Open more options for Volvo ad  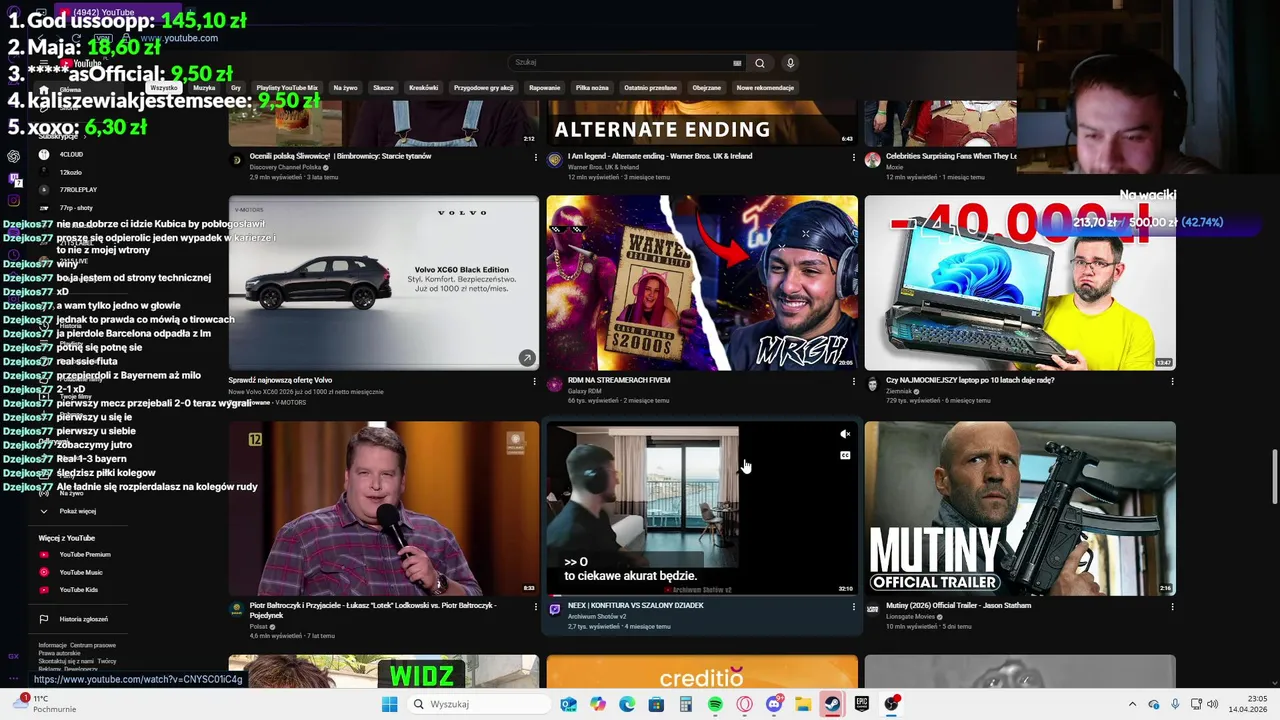coord(534,382)
